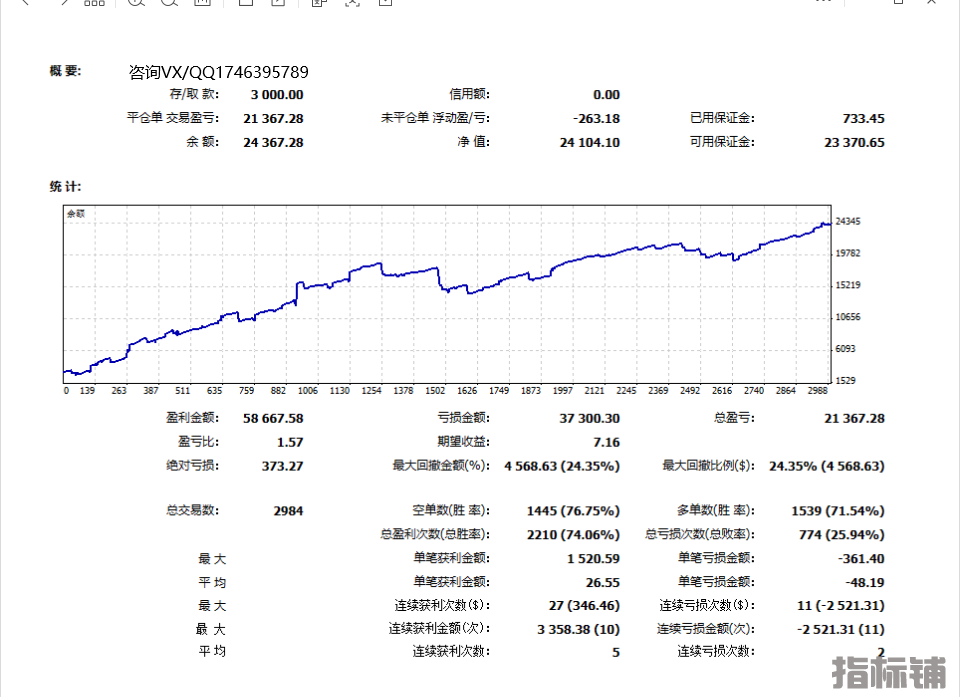This screenshot has height=697, width=960.
Task: Click the 概要 section heading
Action: [65, 71]
